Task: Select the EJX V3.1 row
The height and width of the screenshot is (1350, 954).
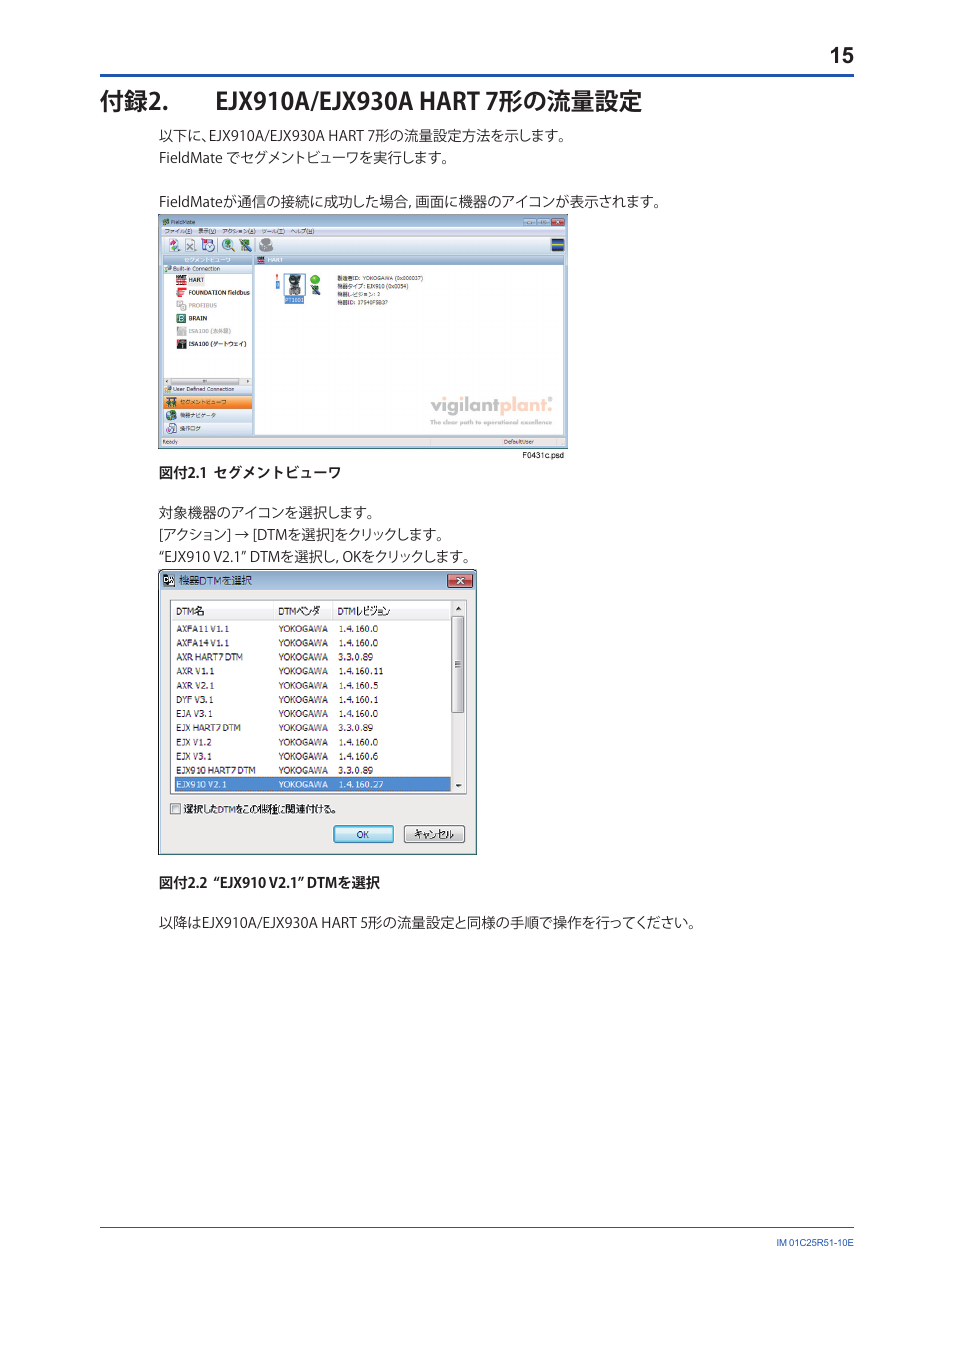Action: coord(312,756)
